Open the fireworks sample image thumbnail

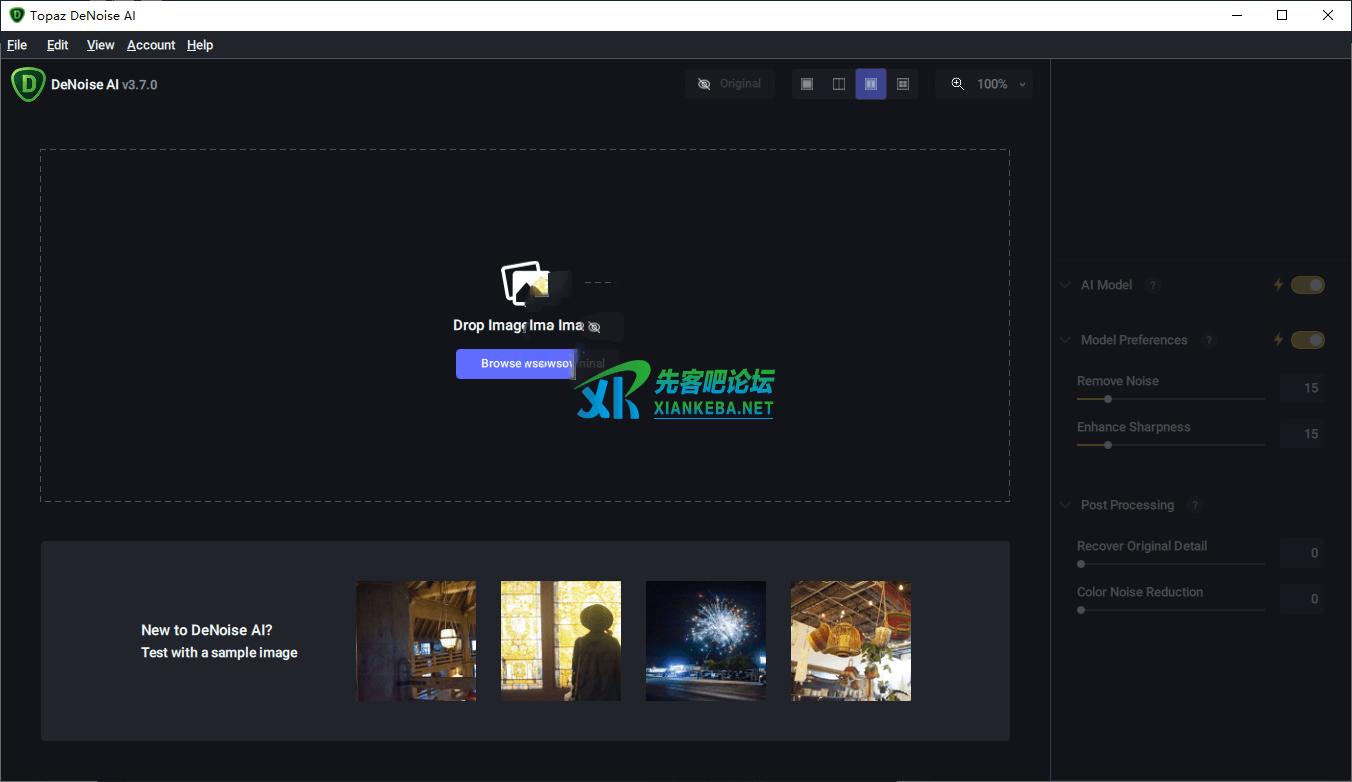pos(705,640)
